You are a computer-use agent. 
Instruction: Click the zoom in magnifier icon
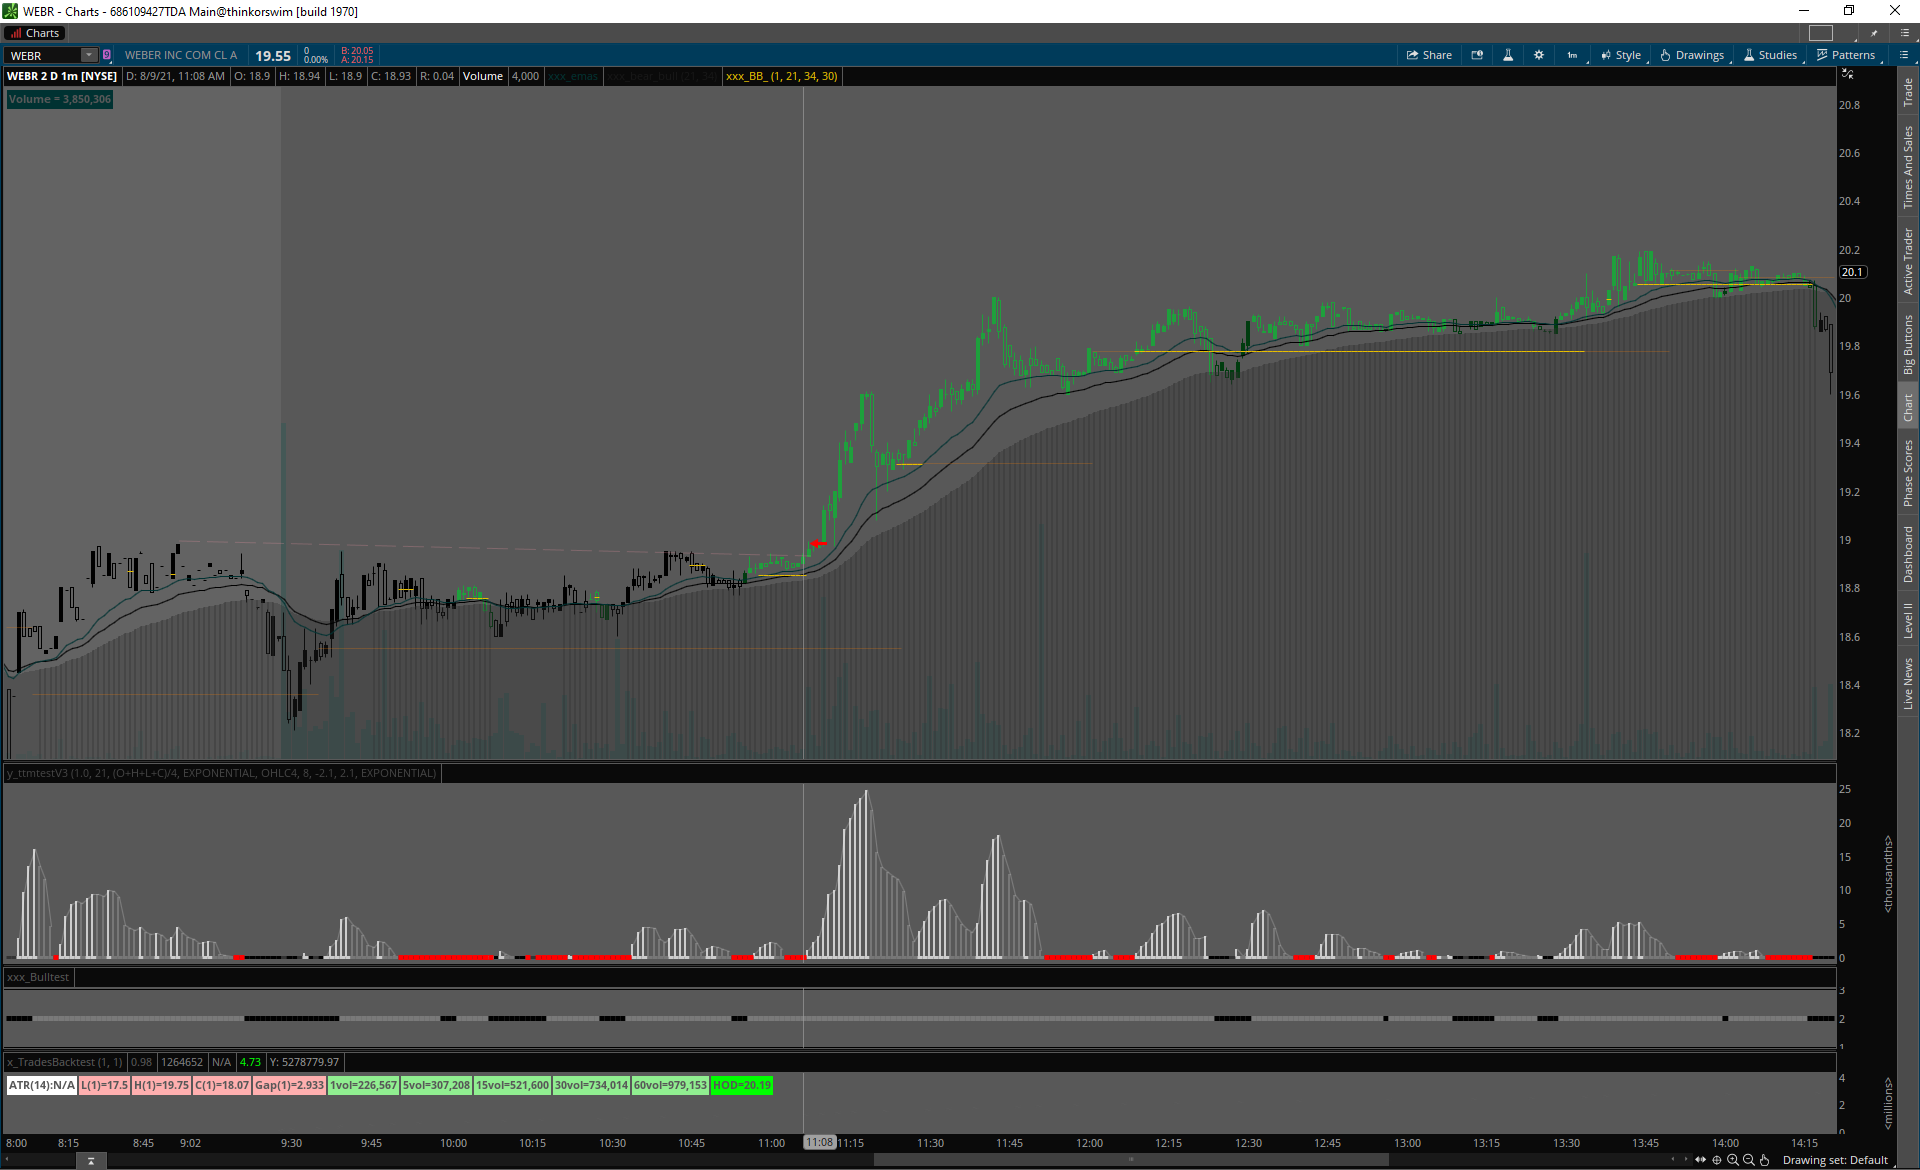click(x=1733, y=1160)
